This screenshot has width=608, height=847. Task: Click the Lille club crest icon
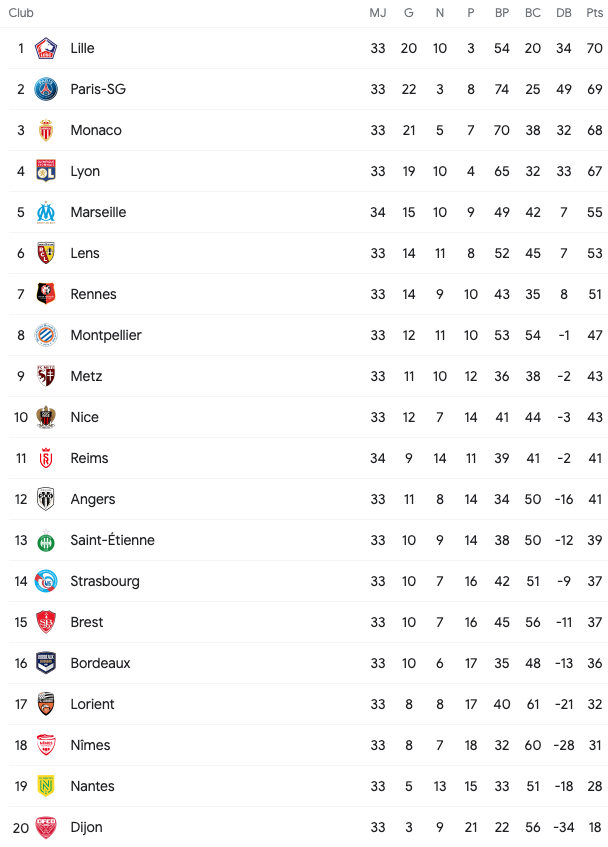point(46,48)
